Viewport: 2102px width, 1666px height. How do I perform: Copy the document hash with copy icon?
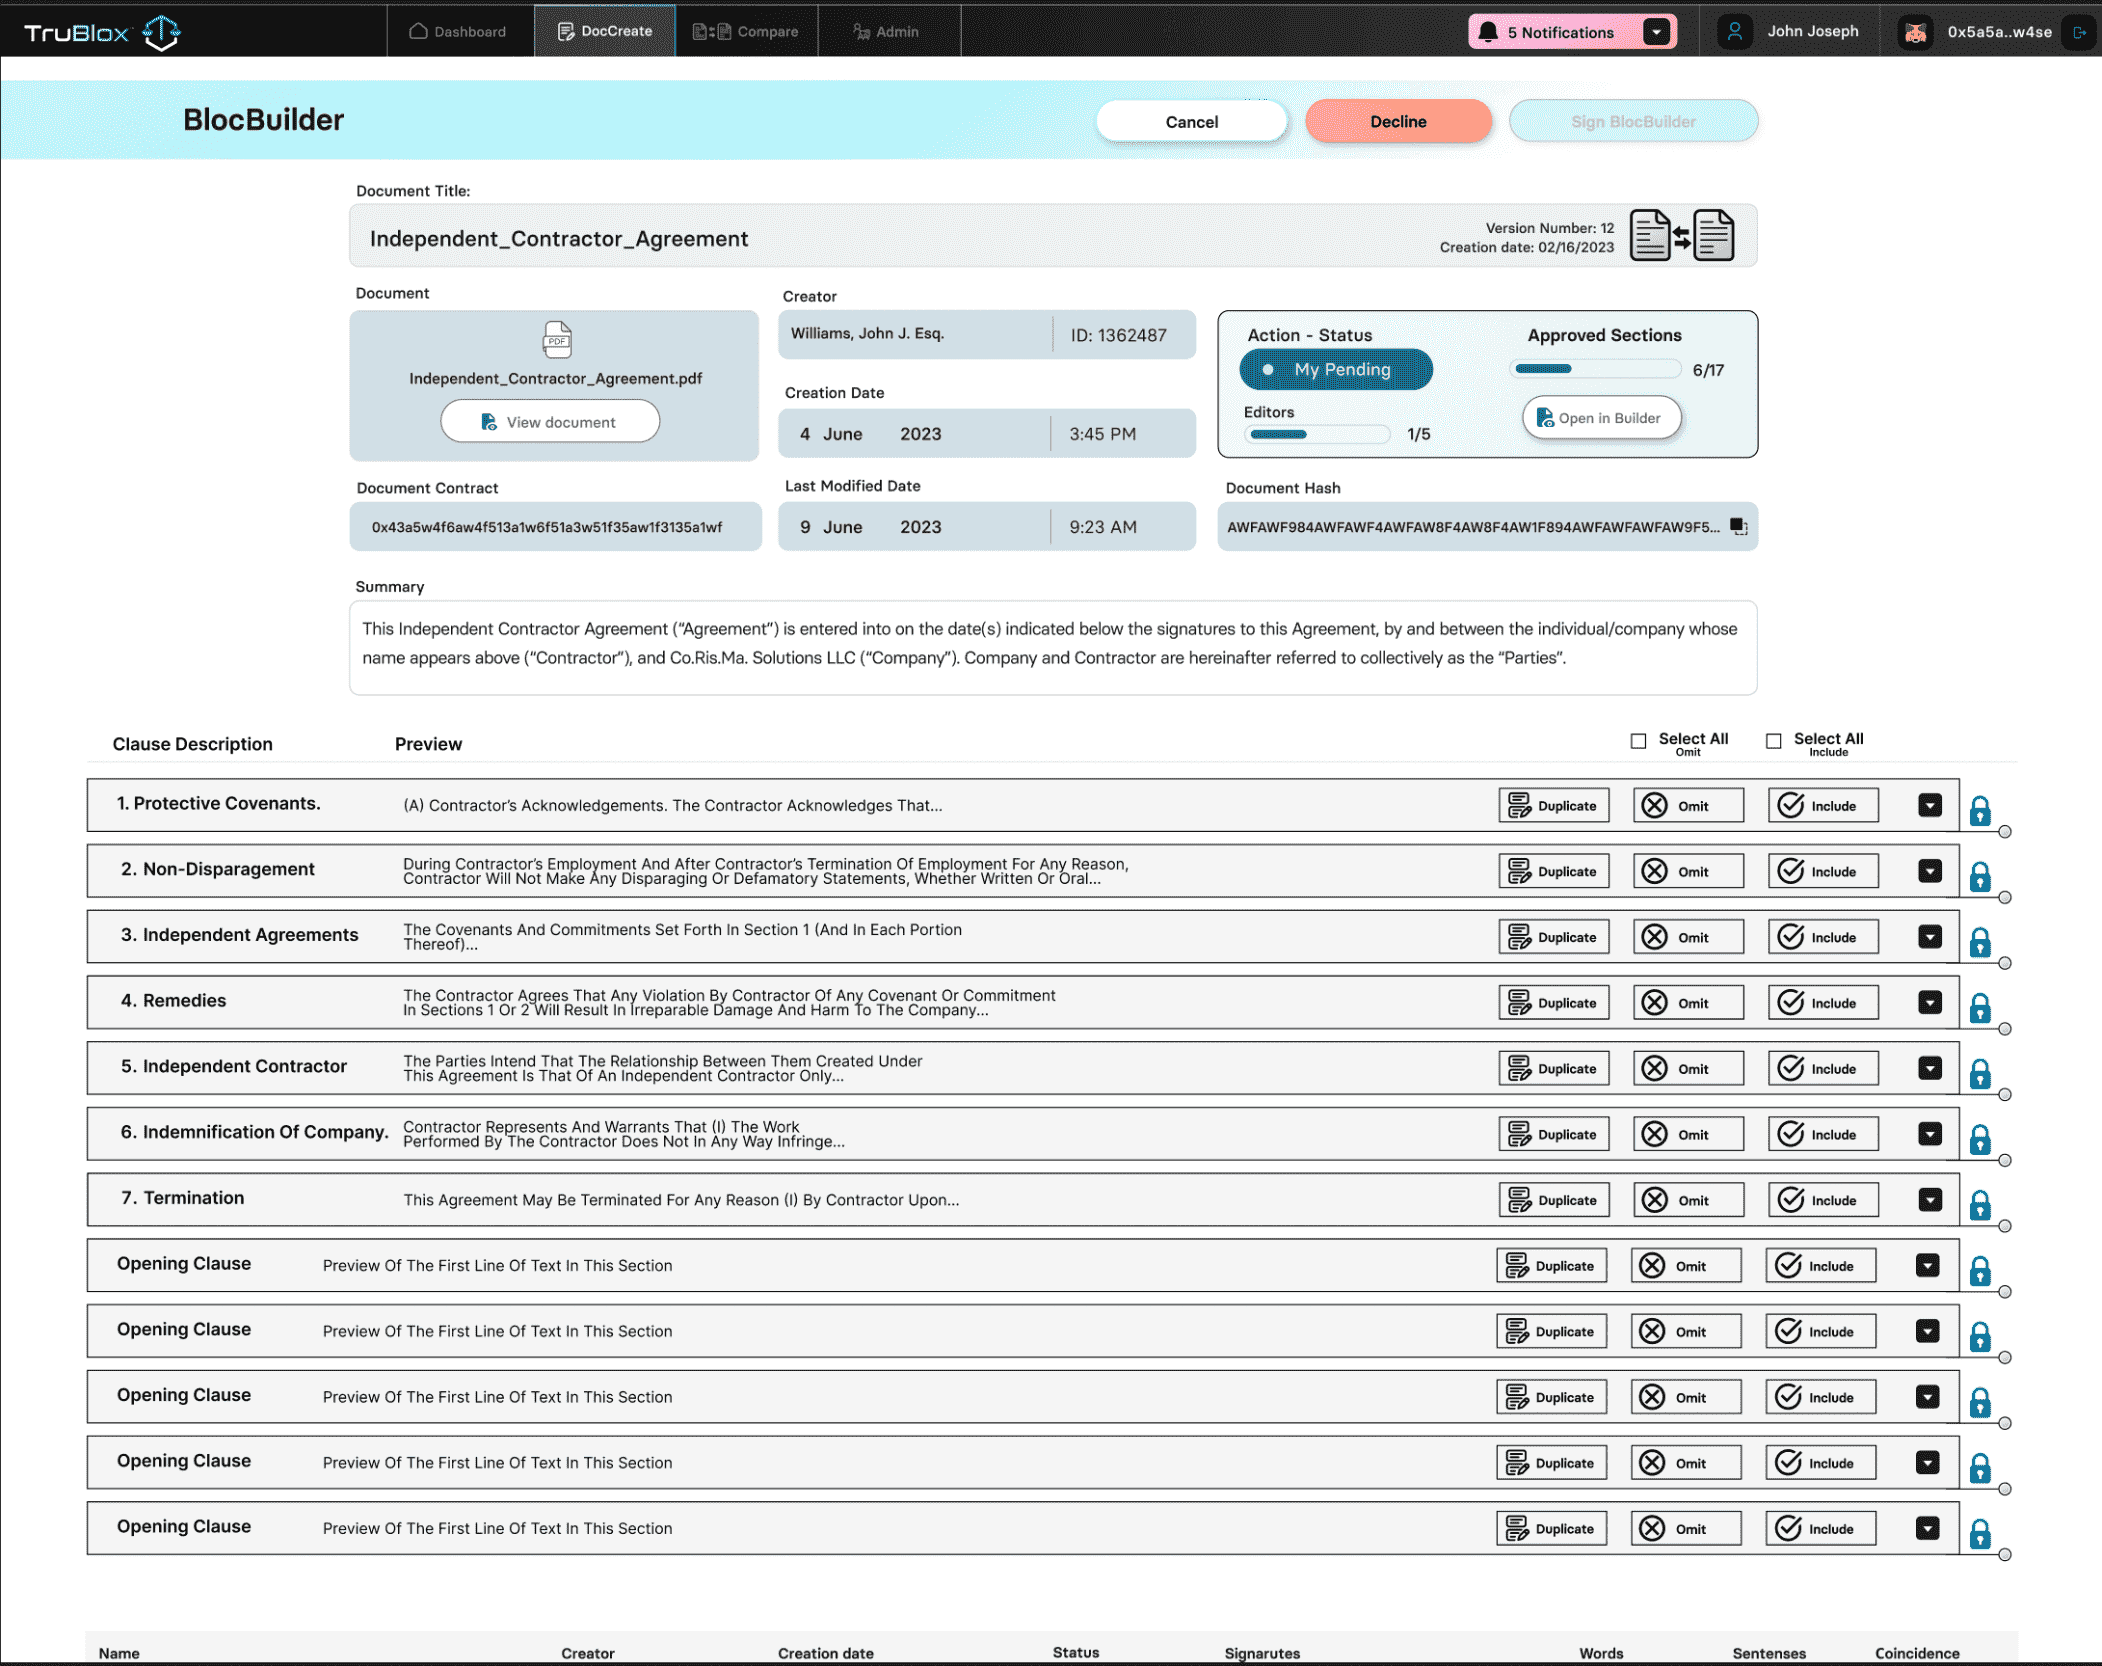pyautogui.click(x=1738, y=527)
